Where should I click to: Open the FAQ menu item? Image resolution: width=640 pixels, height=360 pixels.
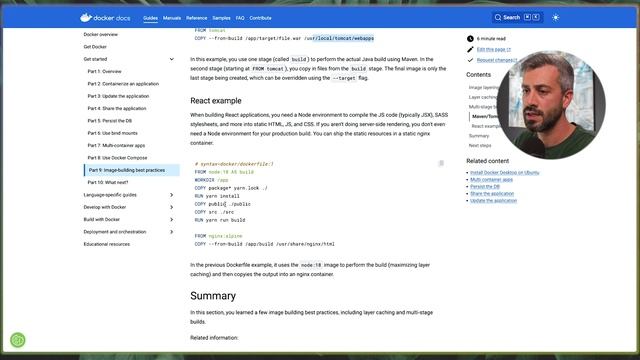pos(240,18)
